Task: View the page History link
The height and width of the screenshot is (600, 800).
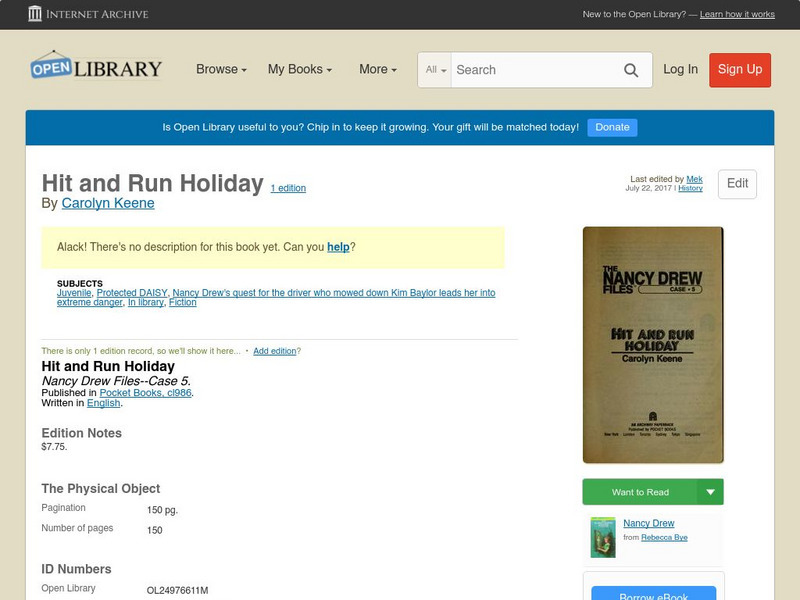Action: click(x=690, y=188)
